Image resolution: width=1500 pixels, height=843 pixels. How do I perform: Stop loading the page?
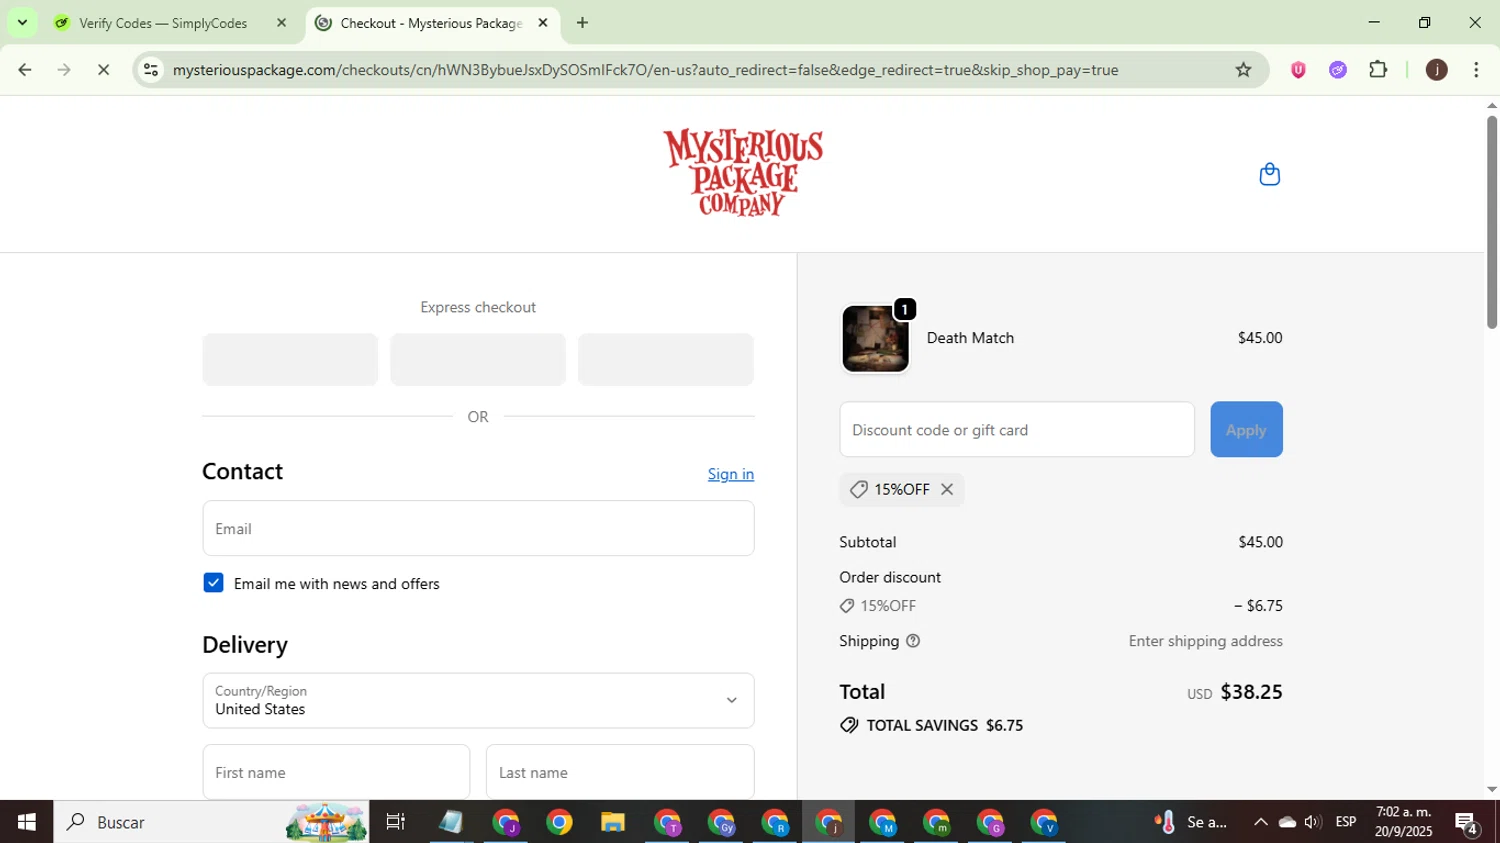tap(103, 69)
